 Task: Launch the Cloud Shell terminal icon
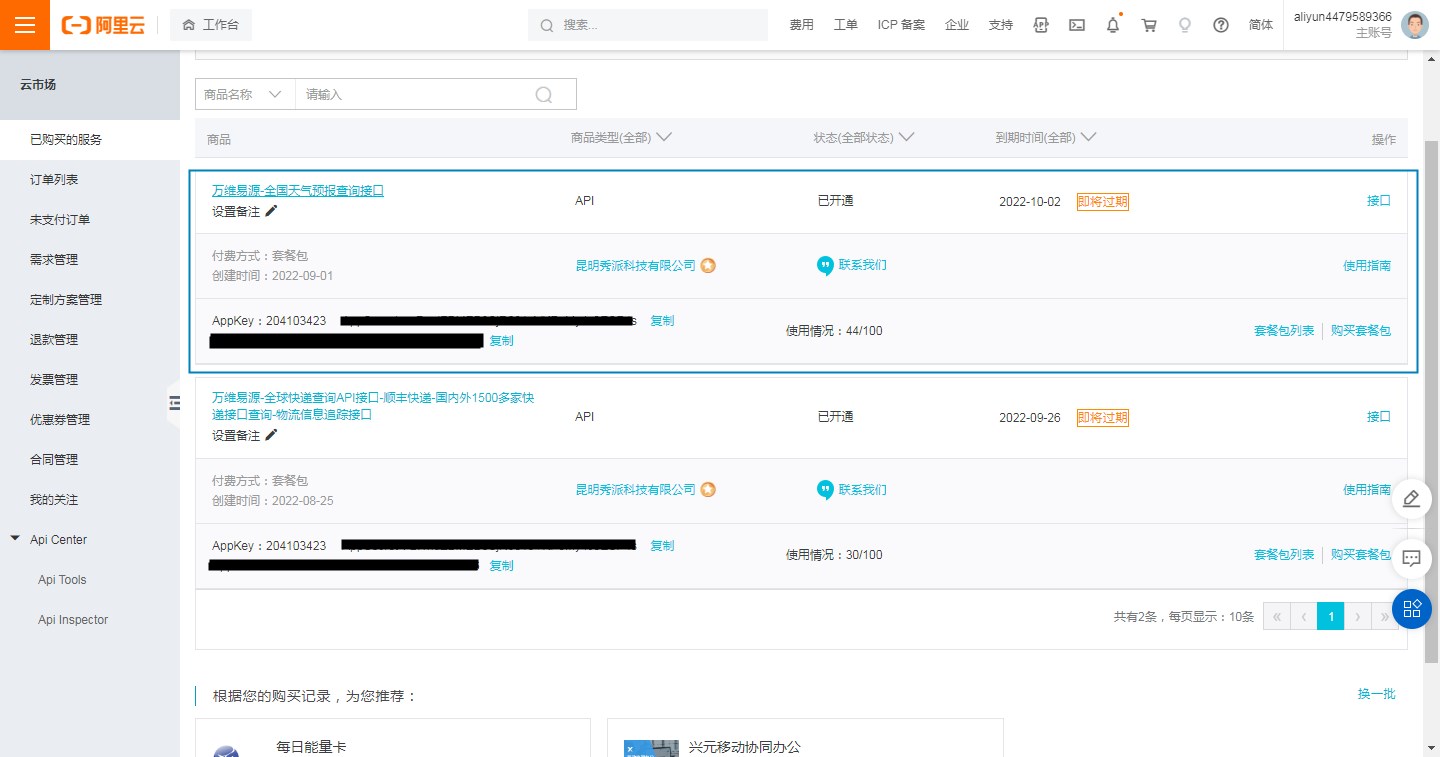[1077, 25]
